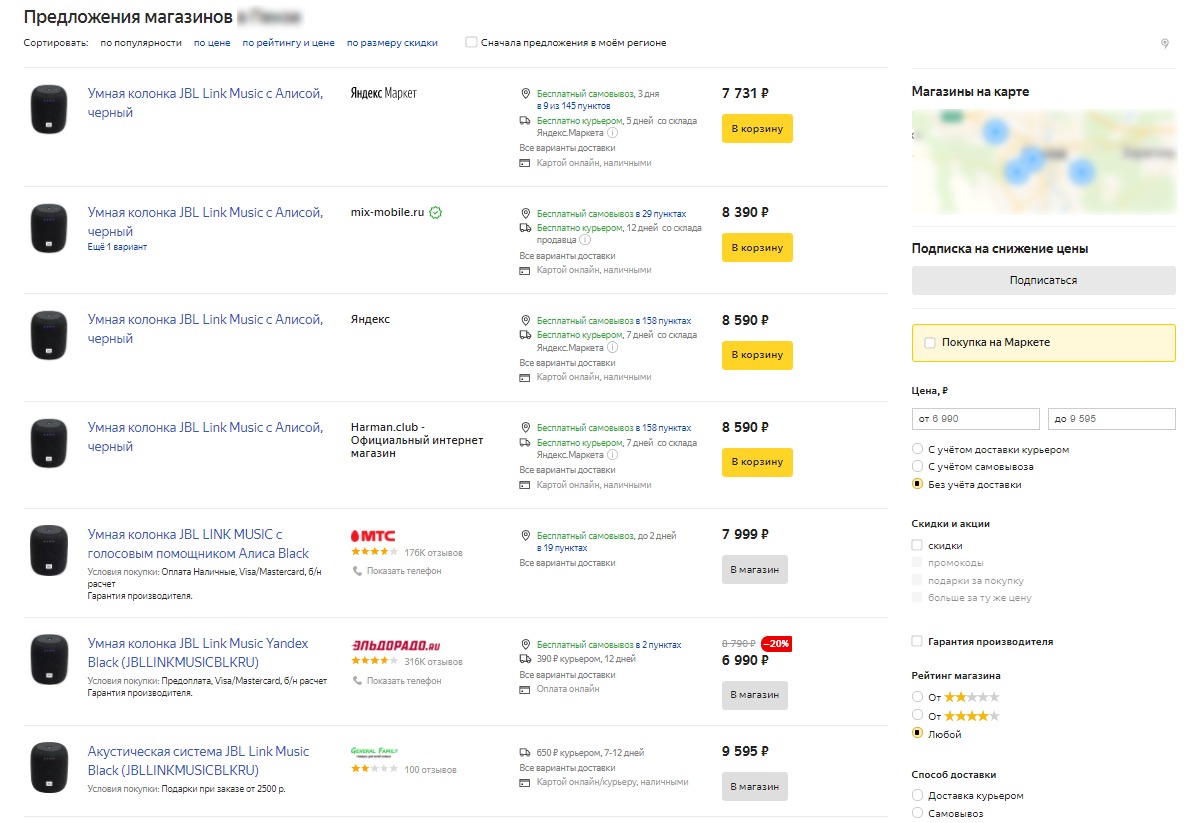
Task: Add Яндекс Маркет 7 731 ₽ offer to cart
Action: (757, 129)
